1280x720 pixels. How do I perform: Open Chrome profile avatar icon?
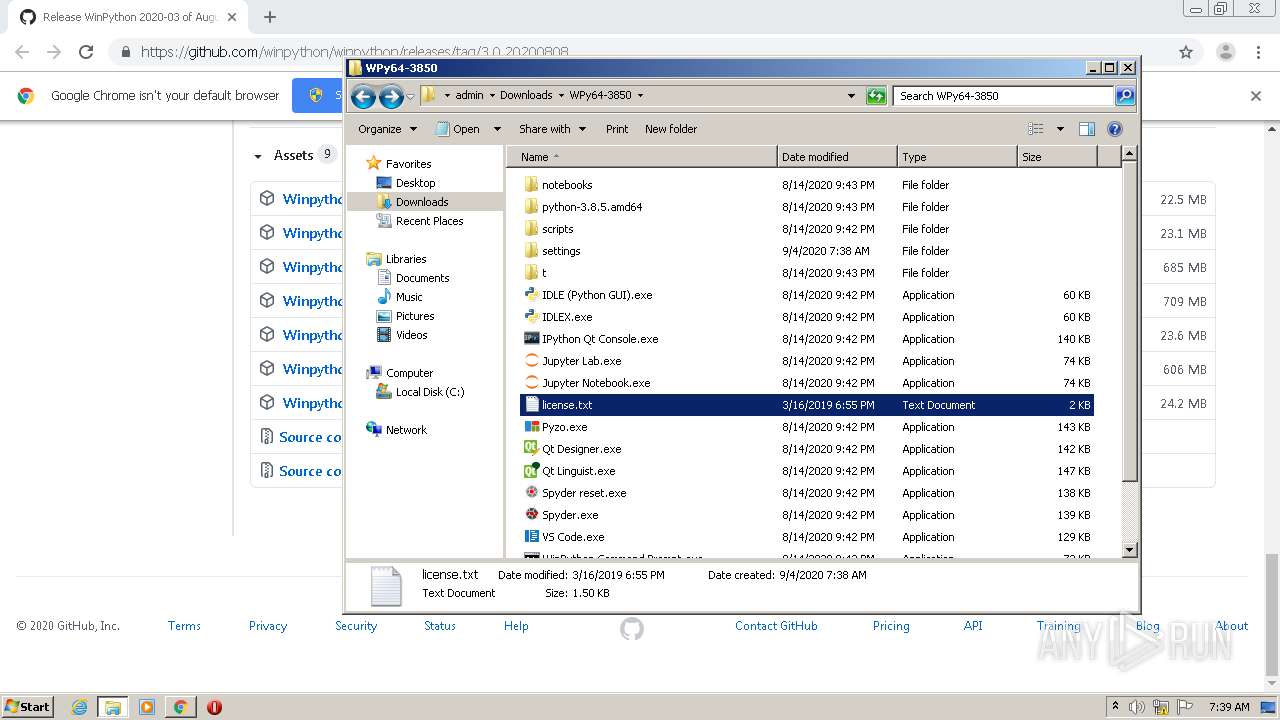(x=1225, y=52)
